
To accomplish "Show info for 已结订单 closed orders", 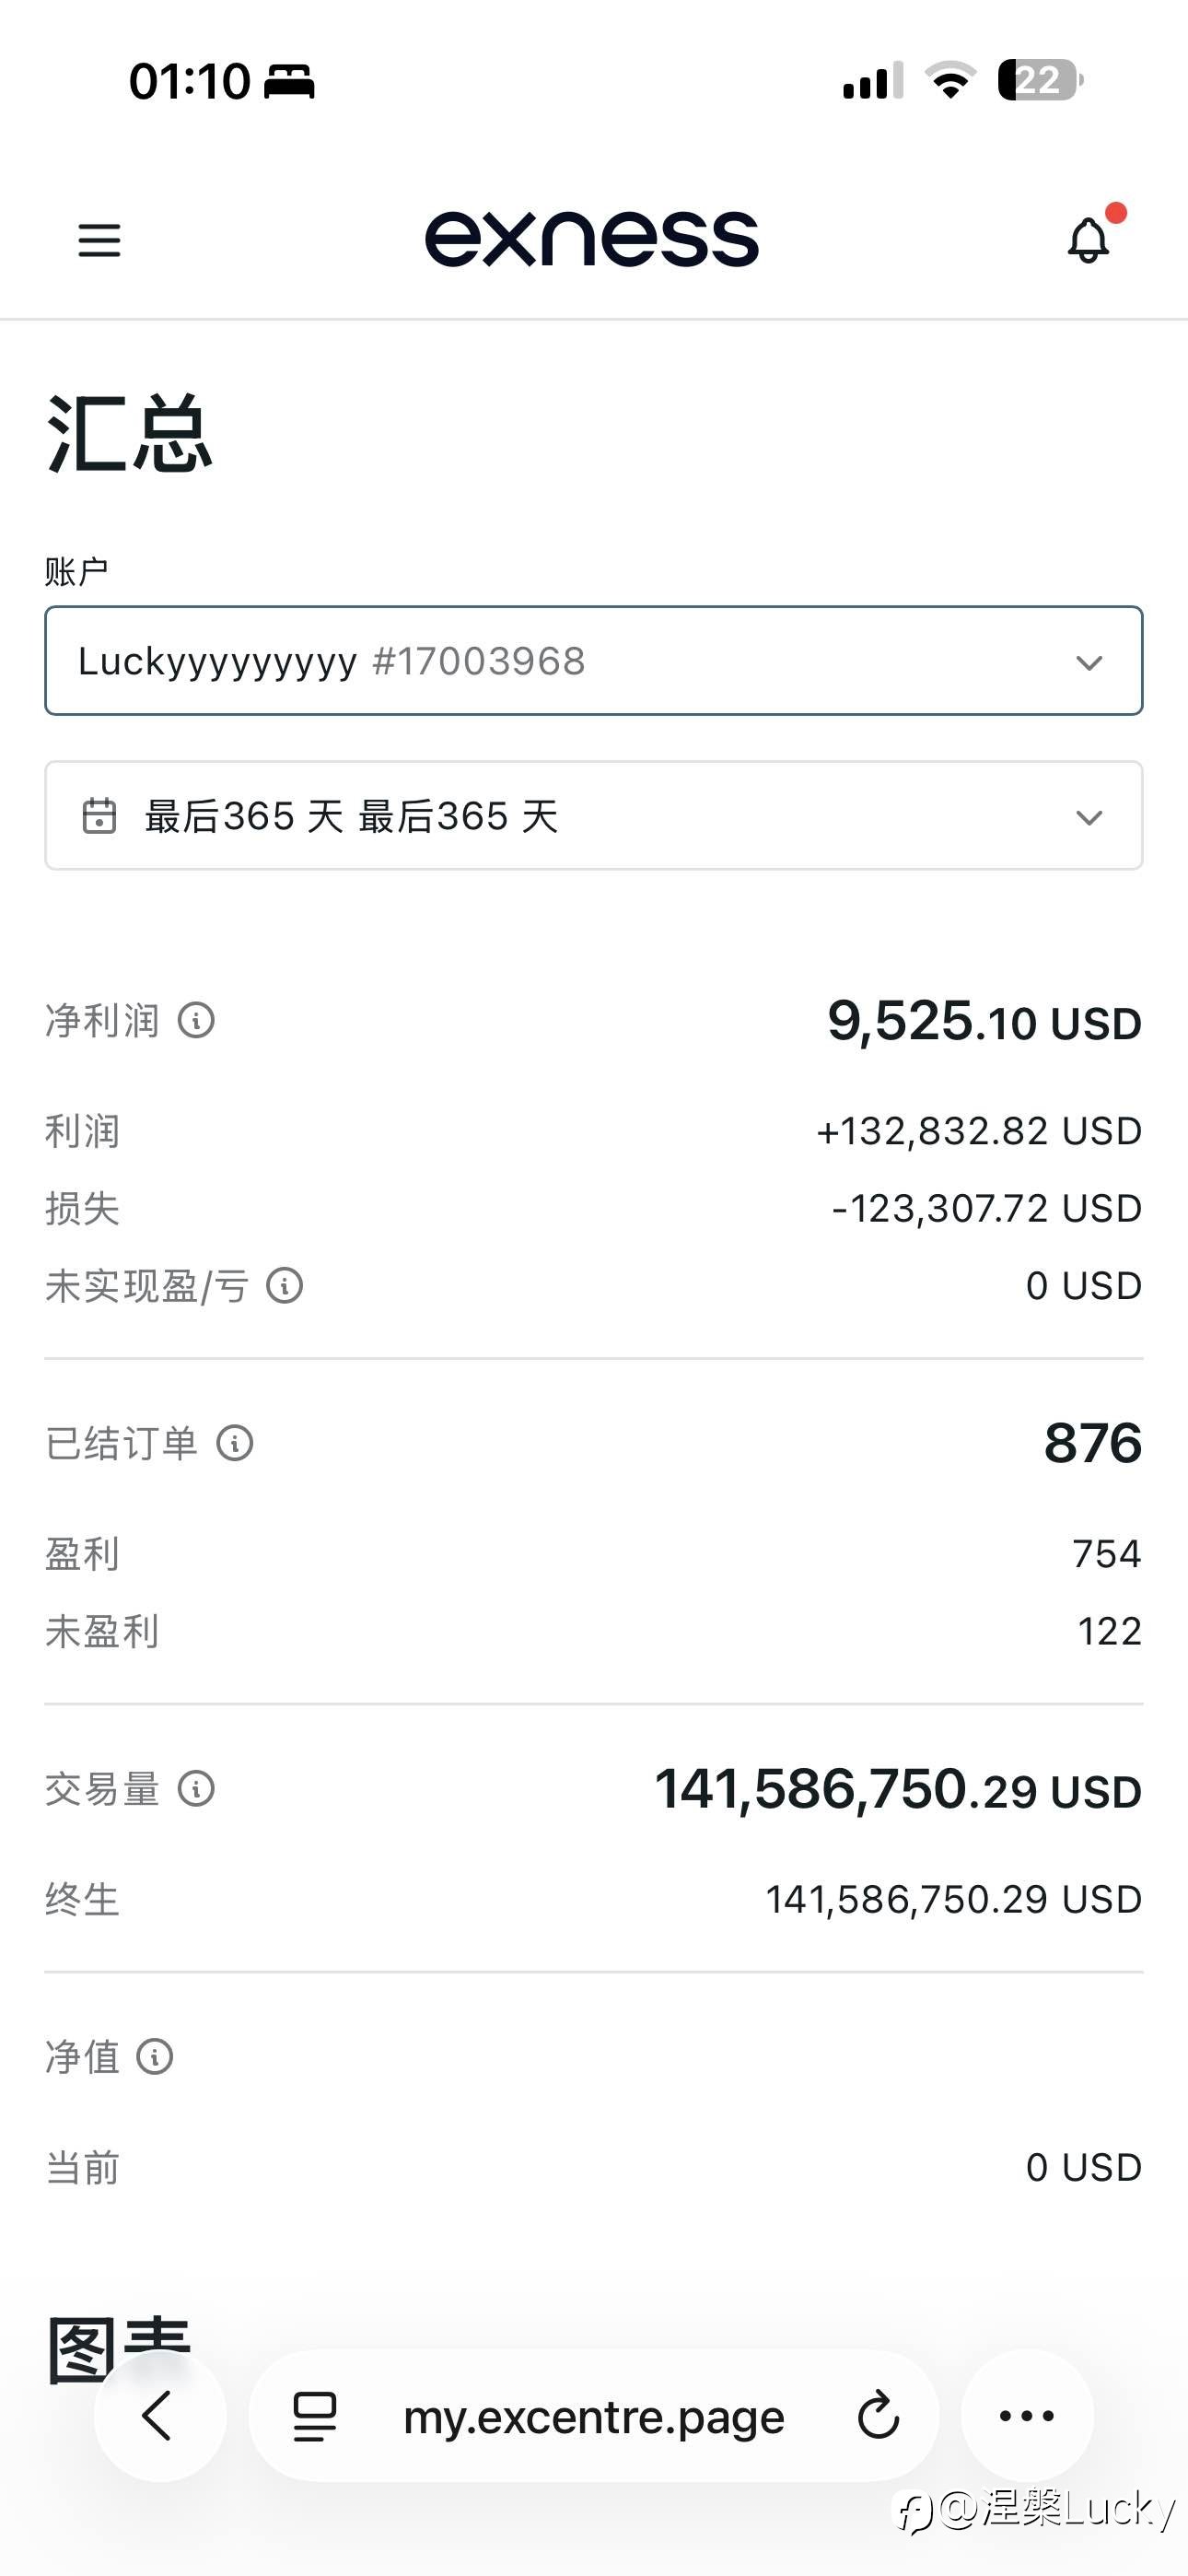I will point(235,1443).
